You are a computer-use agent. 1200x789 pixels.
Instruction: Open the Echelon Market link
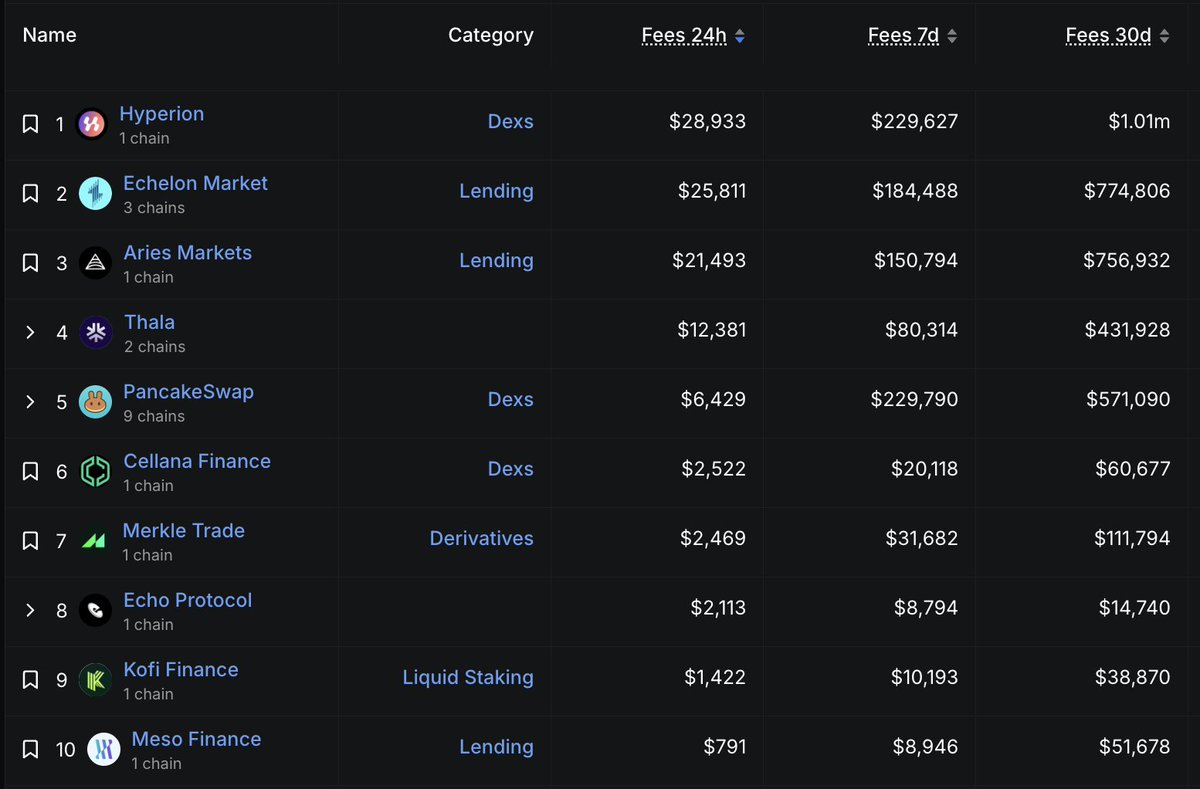tap(196, 183)
